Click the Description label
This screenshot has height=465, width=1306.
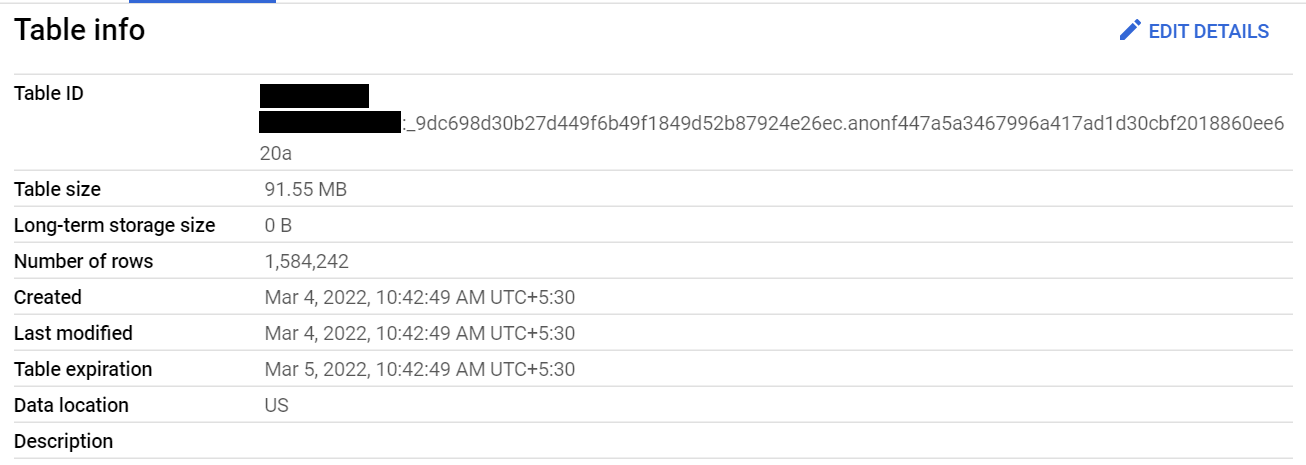click(63, 441)
